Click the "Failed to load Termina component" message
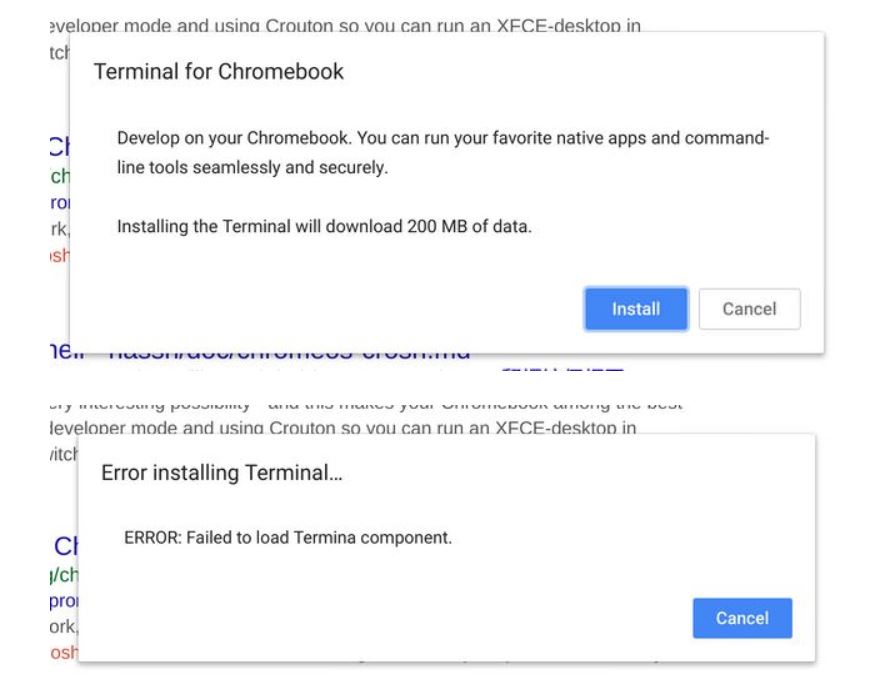This screenshot has height=688, width=893. (288, 537)
